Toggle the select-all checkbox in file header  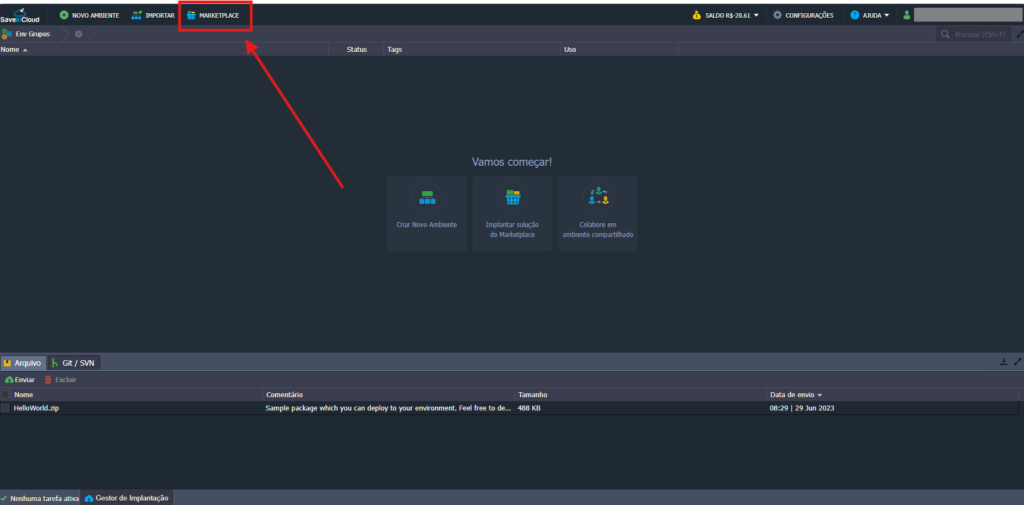(5, 395)
